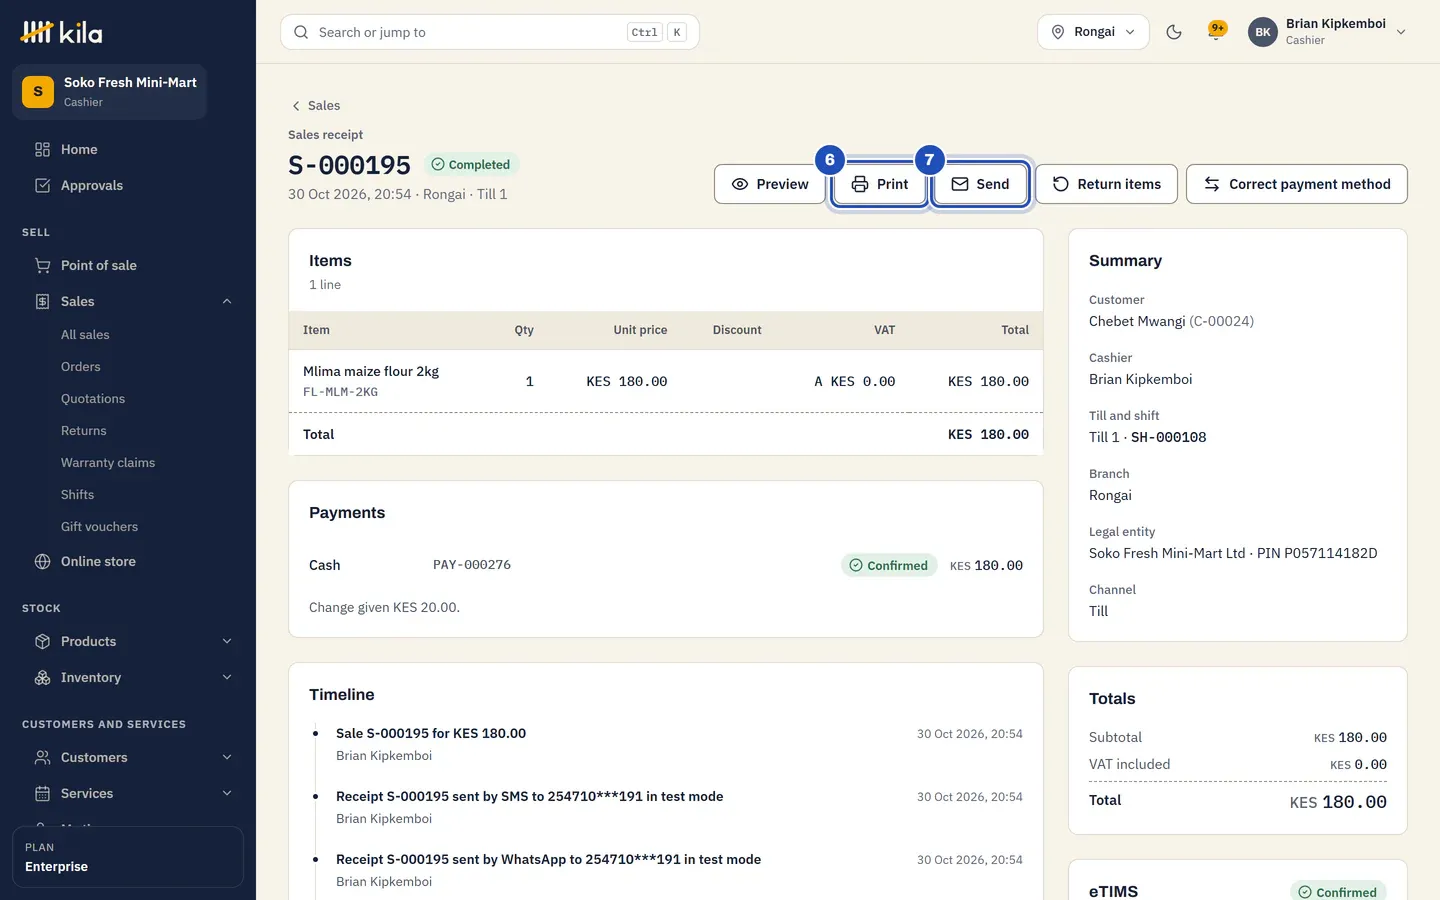This screenshot has height=900, width=1440.
Task: Print the receipt S-000195
Action: 879,184
